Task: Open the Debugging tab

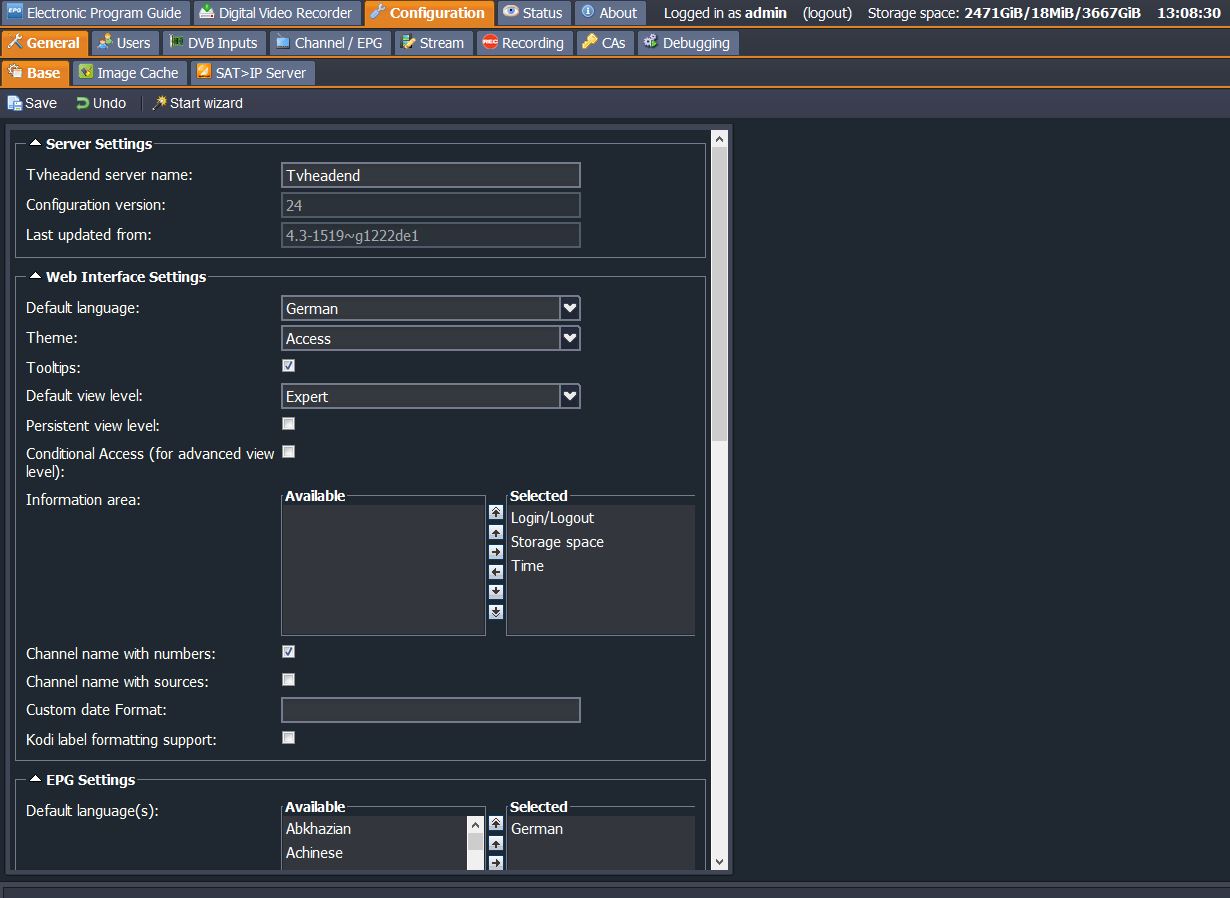Action: click(687, 43)
